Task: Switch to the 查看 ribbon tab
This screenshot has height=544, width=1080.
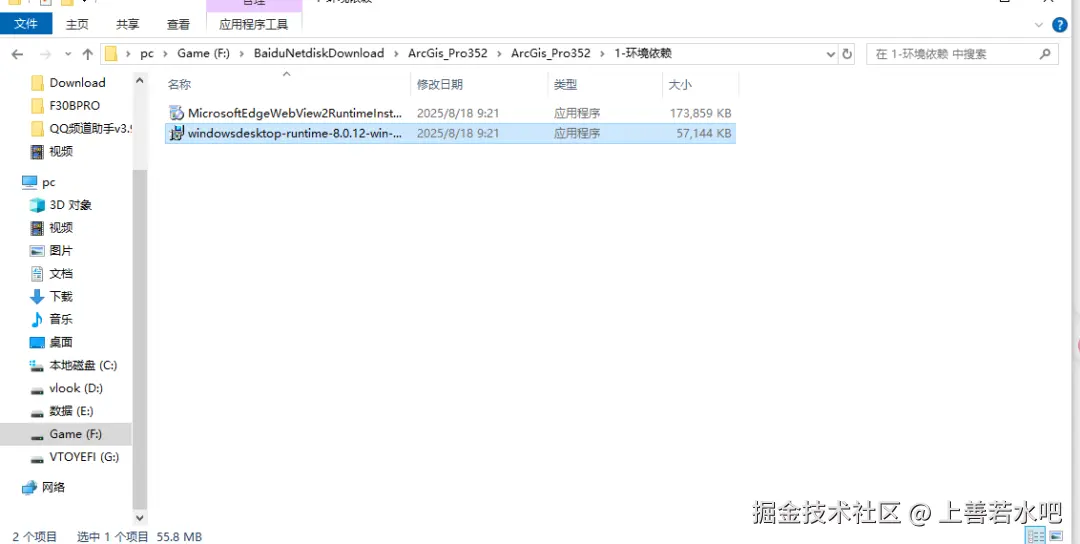Action: pos(178,24)
